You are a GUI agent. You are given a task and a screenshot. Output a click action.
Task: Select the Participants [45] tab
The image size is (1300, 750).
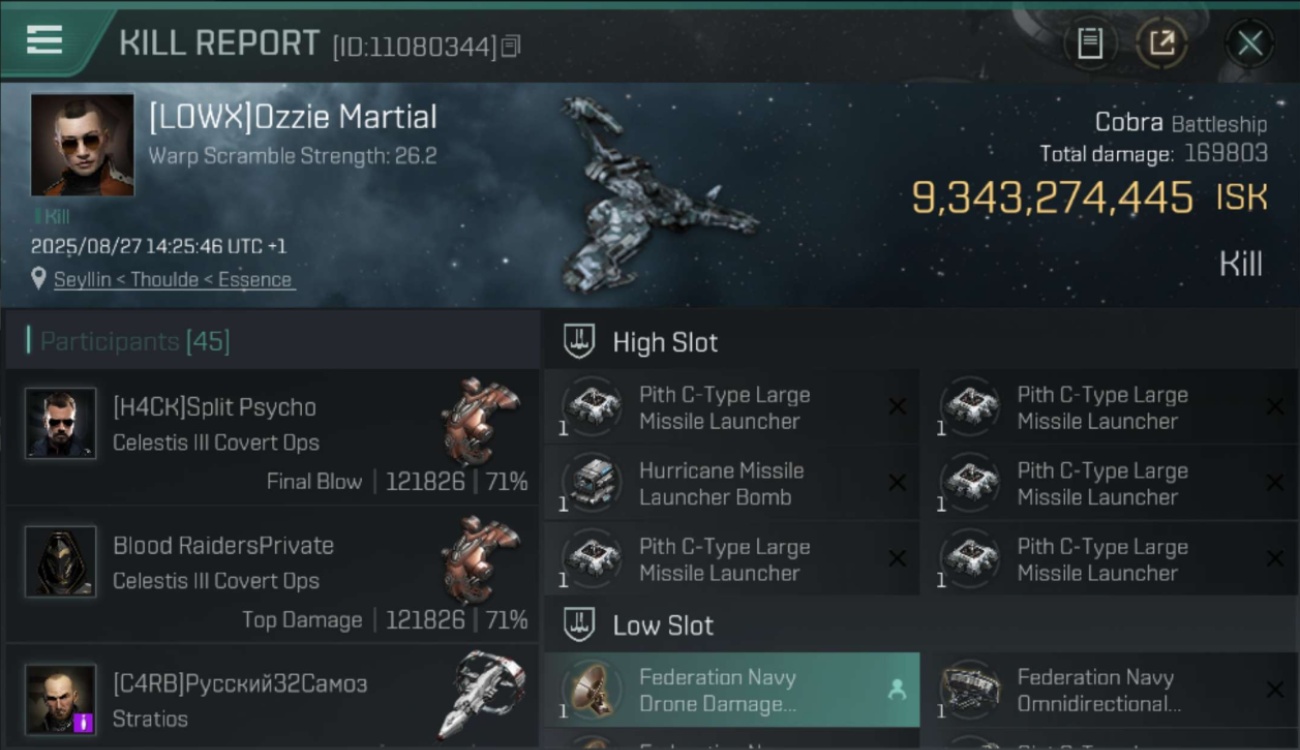[x=135, y=342]
